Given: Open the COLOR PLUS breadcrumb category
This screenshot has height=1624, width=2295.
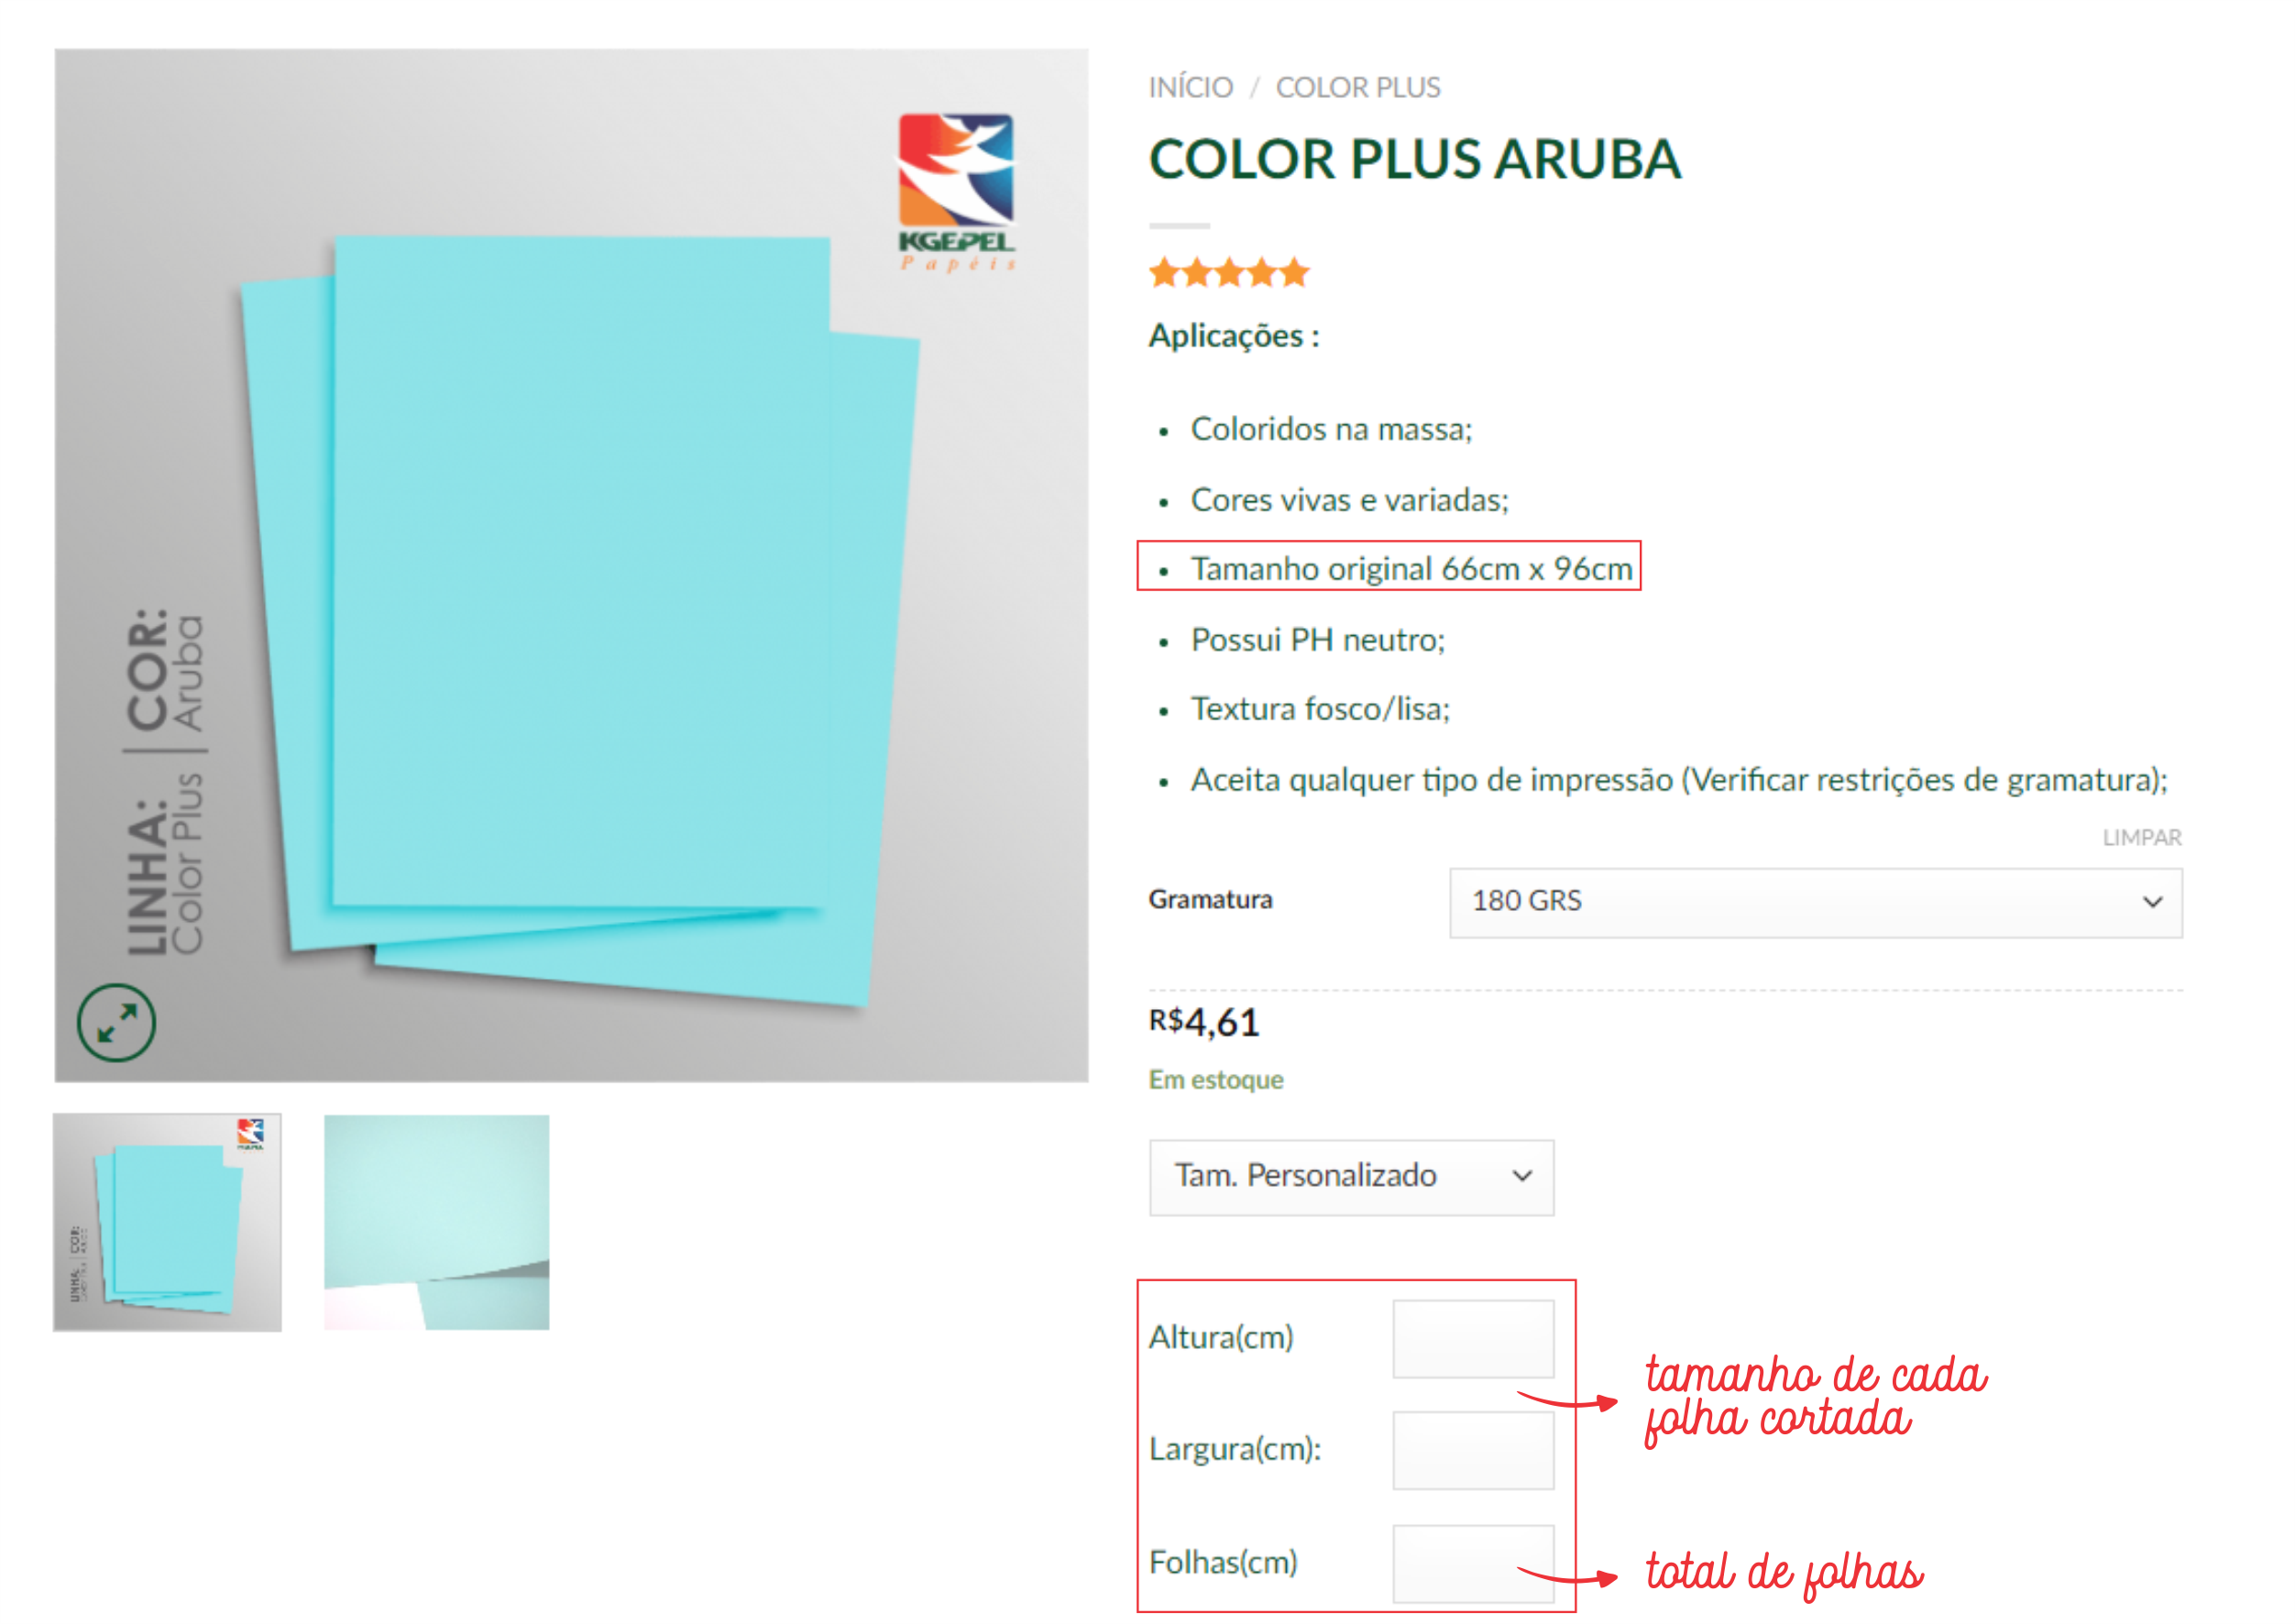Looking at the screenshot, I should 1358,88.
